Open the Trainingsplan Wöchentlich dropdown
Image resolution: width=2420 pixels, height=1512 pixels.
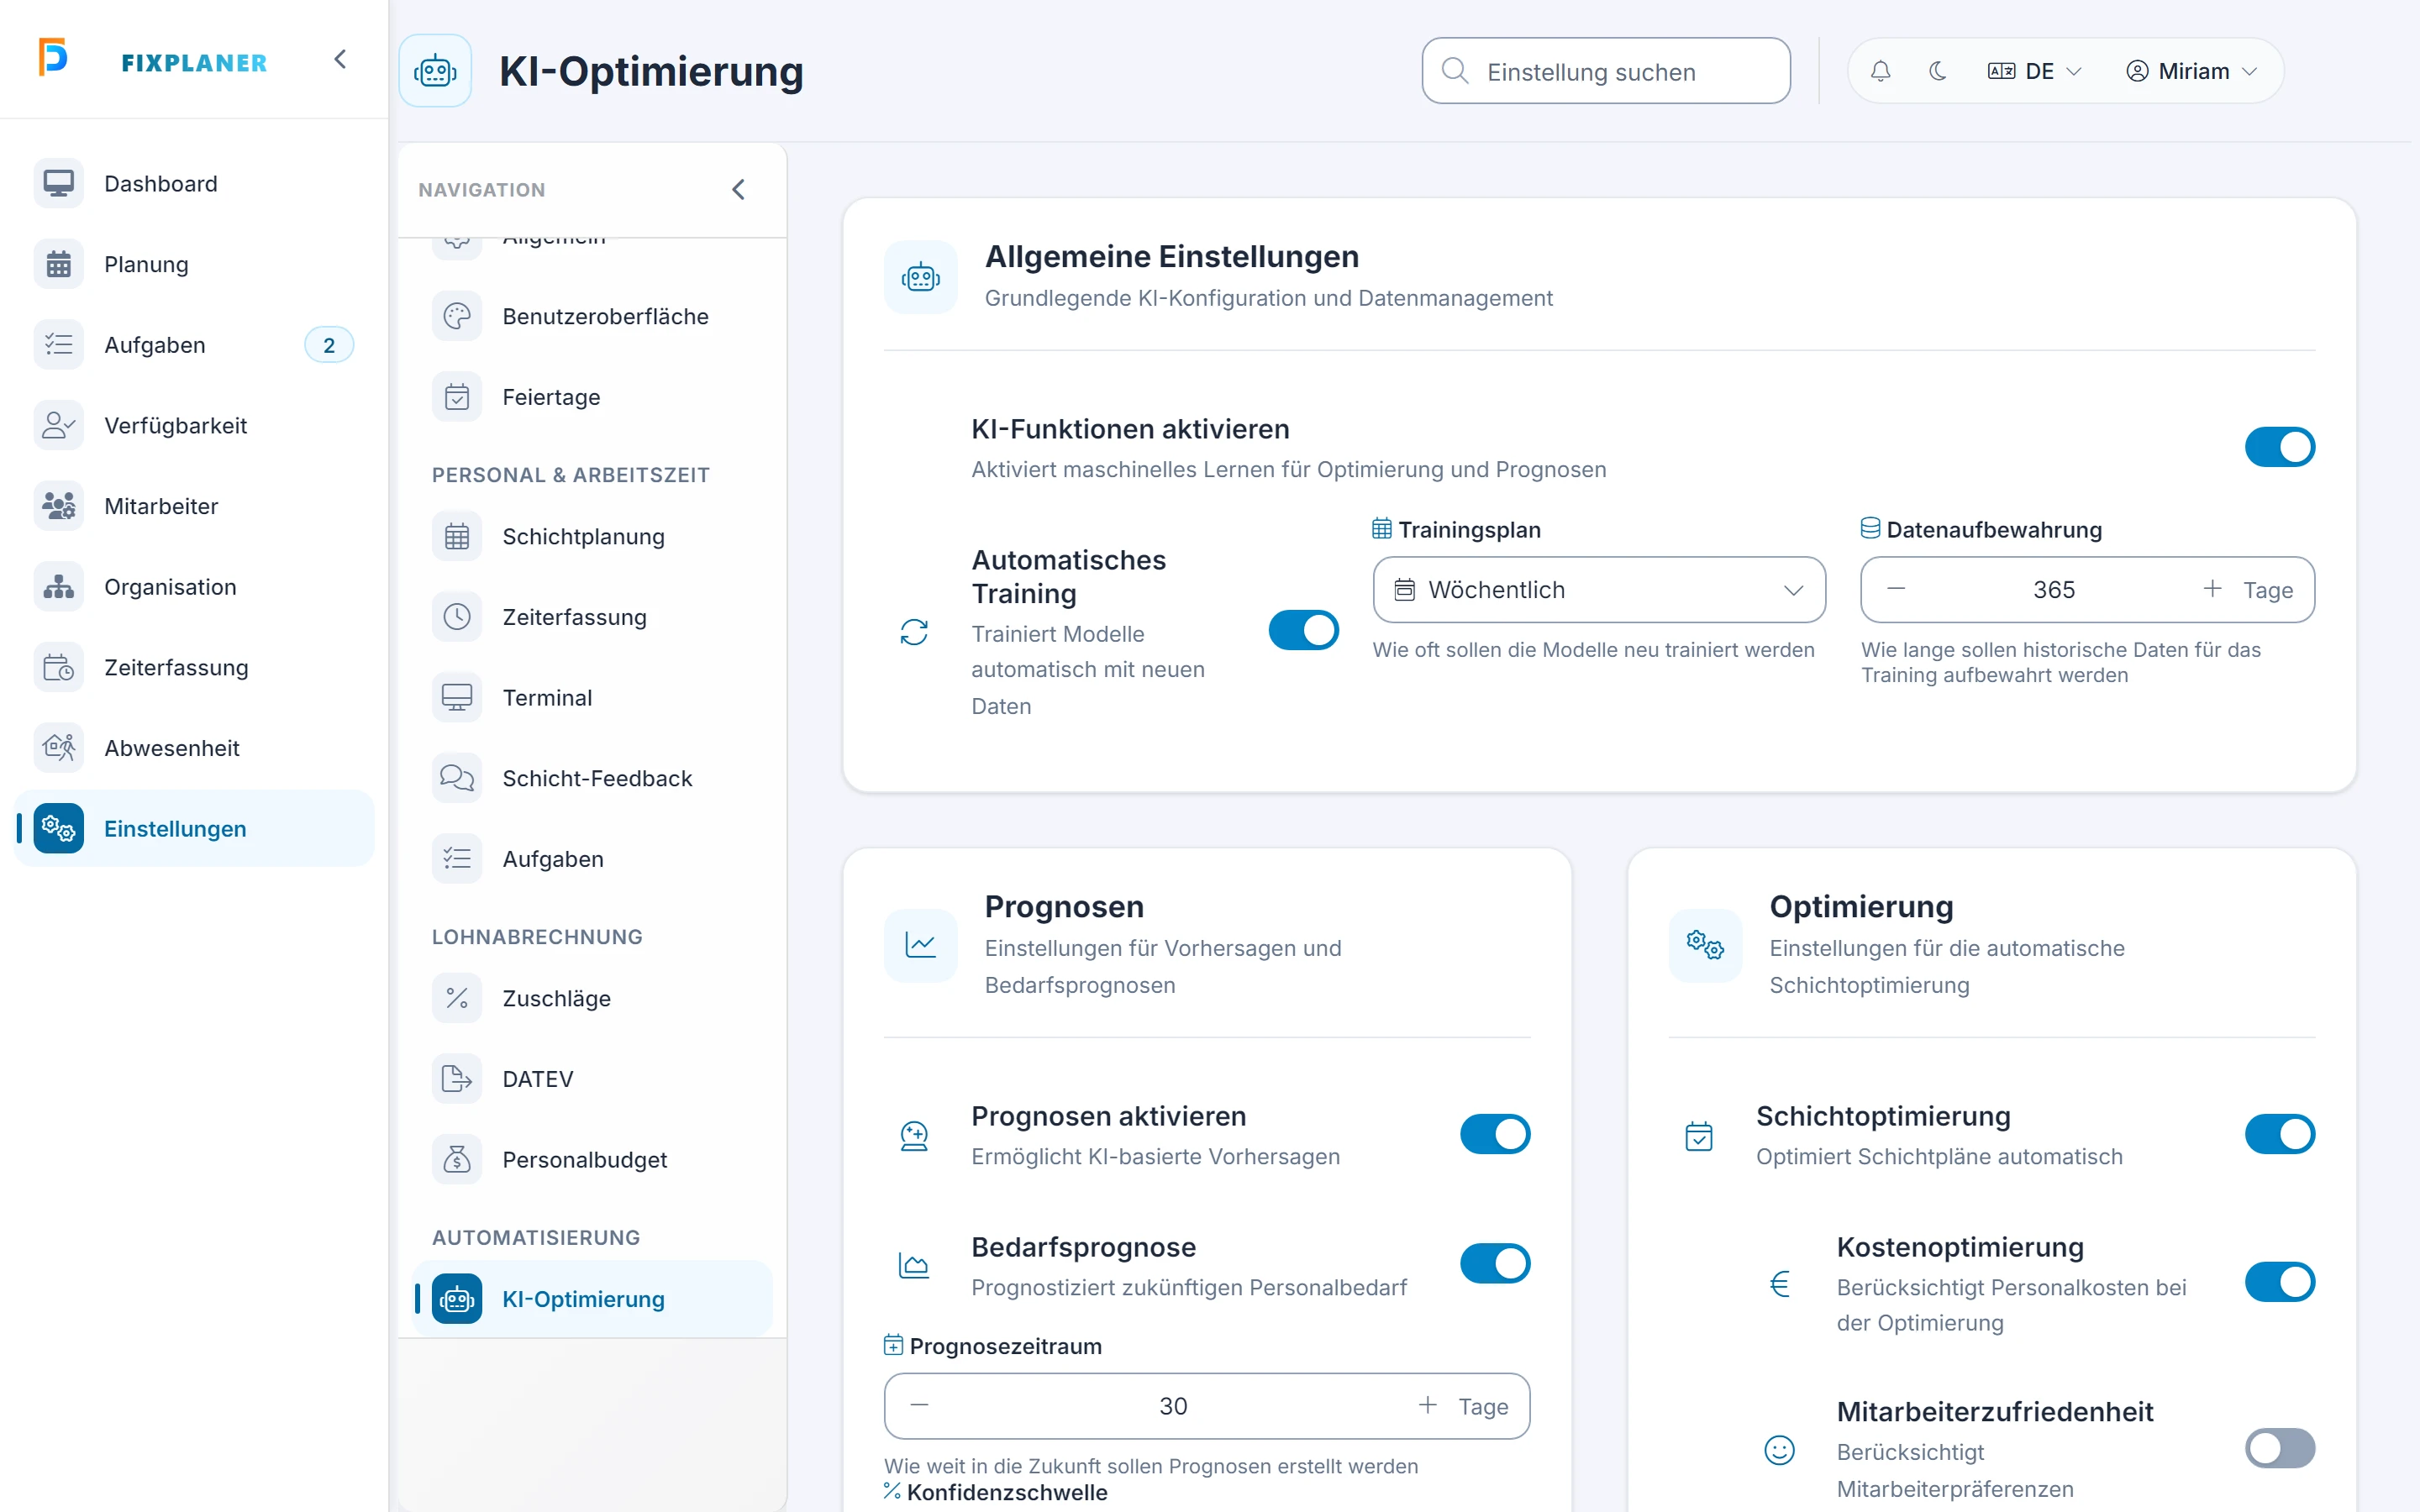pos(1598,590)
